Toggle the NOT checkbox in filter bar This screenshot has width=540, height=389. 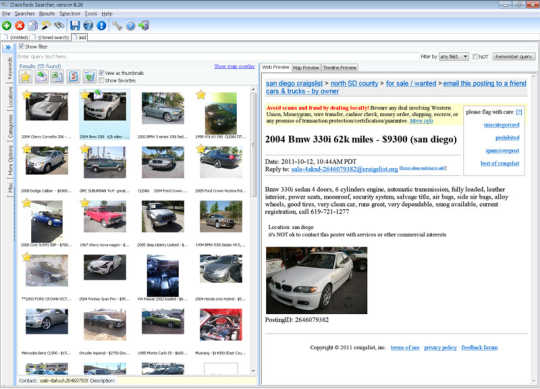coord(475,57)
